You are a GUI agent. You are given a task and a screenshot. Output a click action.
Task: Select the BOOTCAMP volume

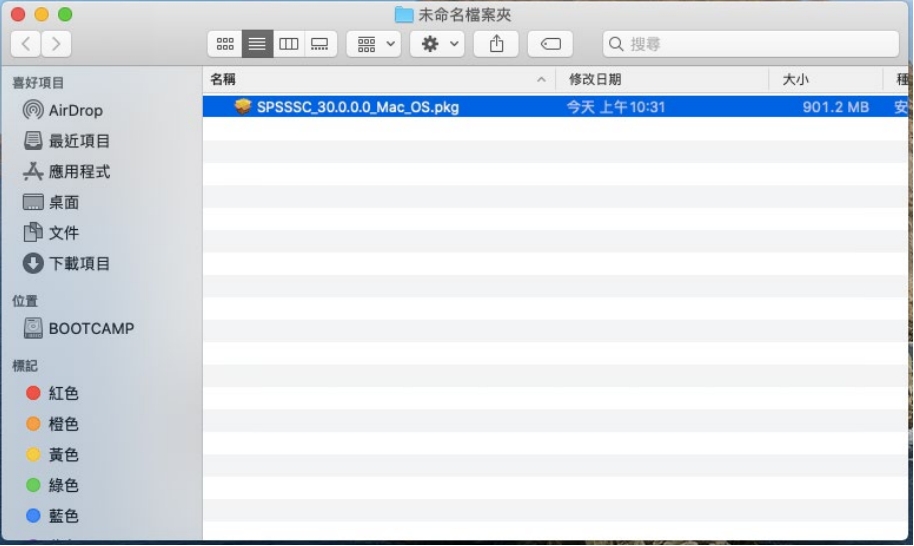pos(78,328)
